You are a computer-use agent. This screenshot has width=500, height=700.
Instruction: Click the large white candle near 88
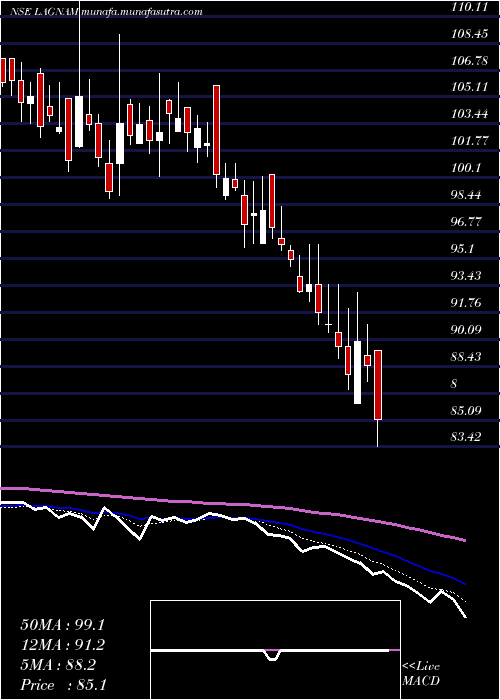358,372
